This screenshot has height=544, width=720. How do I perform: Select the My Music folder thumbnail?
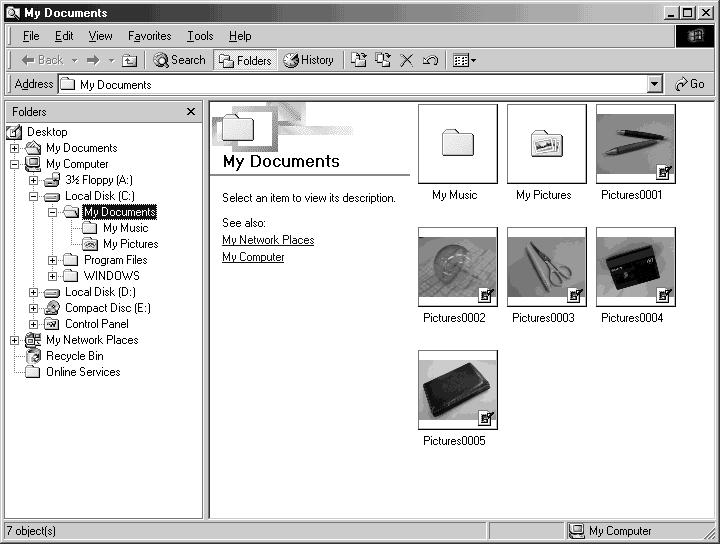click(458, 144)
